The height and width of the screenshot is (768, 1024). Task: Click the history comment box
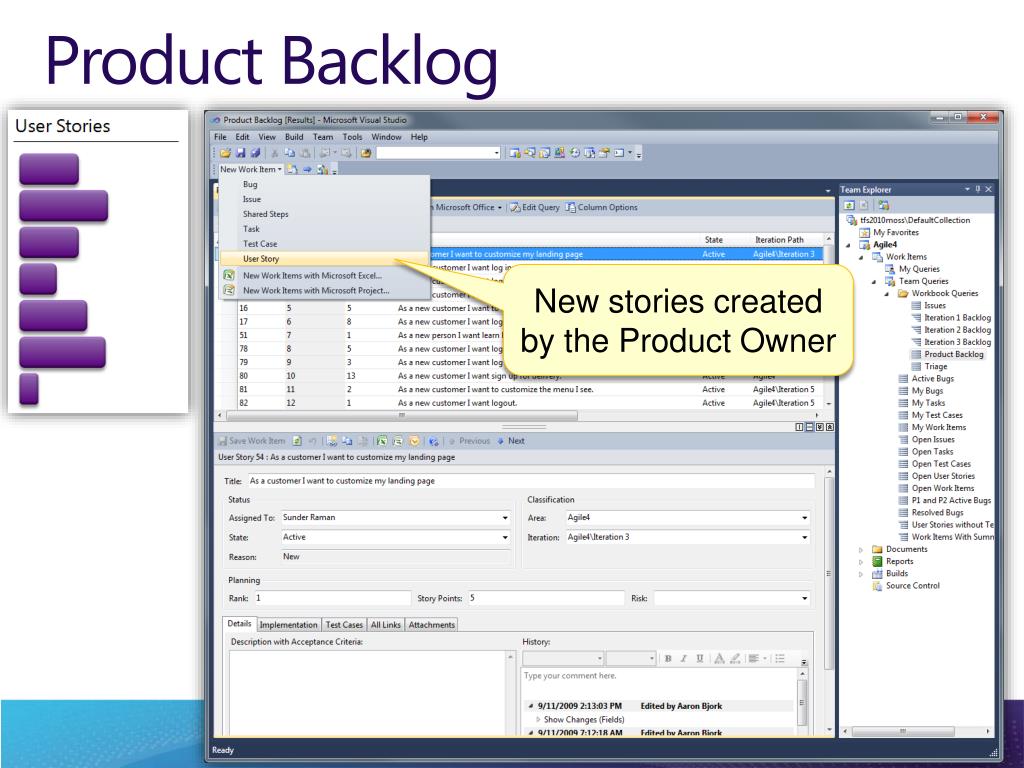pyautogui.click(x=658, y=682)
